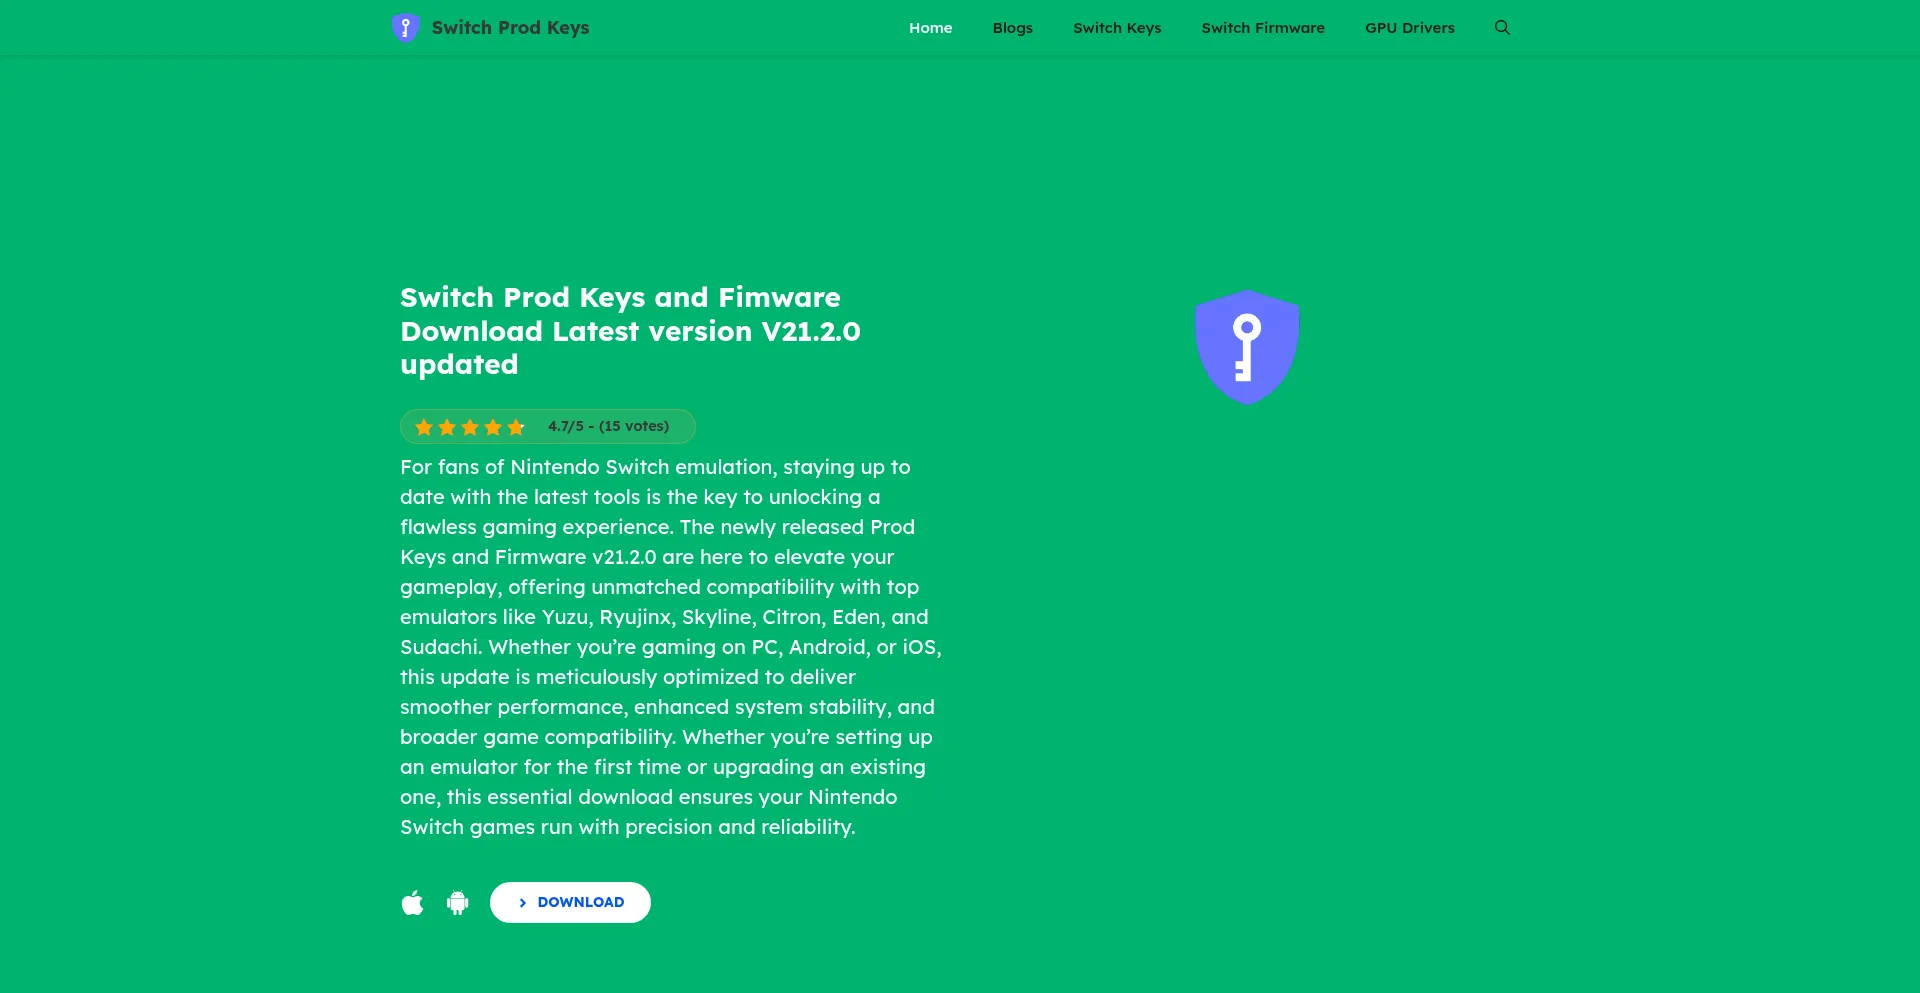1920x993 pixels.
Task: Click the first rating star
Action: (424, 427)
